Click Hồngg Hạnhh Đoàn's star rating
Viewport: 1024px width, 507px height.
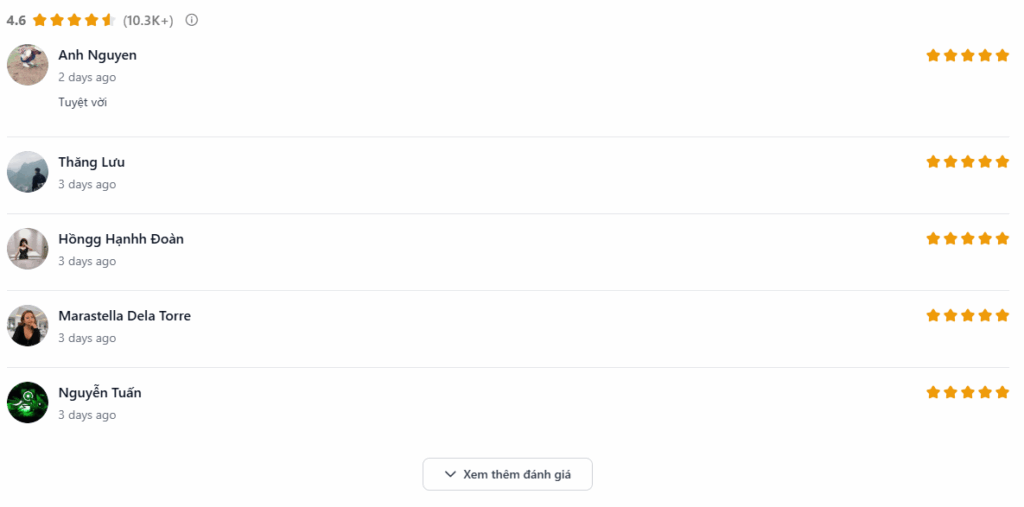coord(967,238)
